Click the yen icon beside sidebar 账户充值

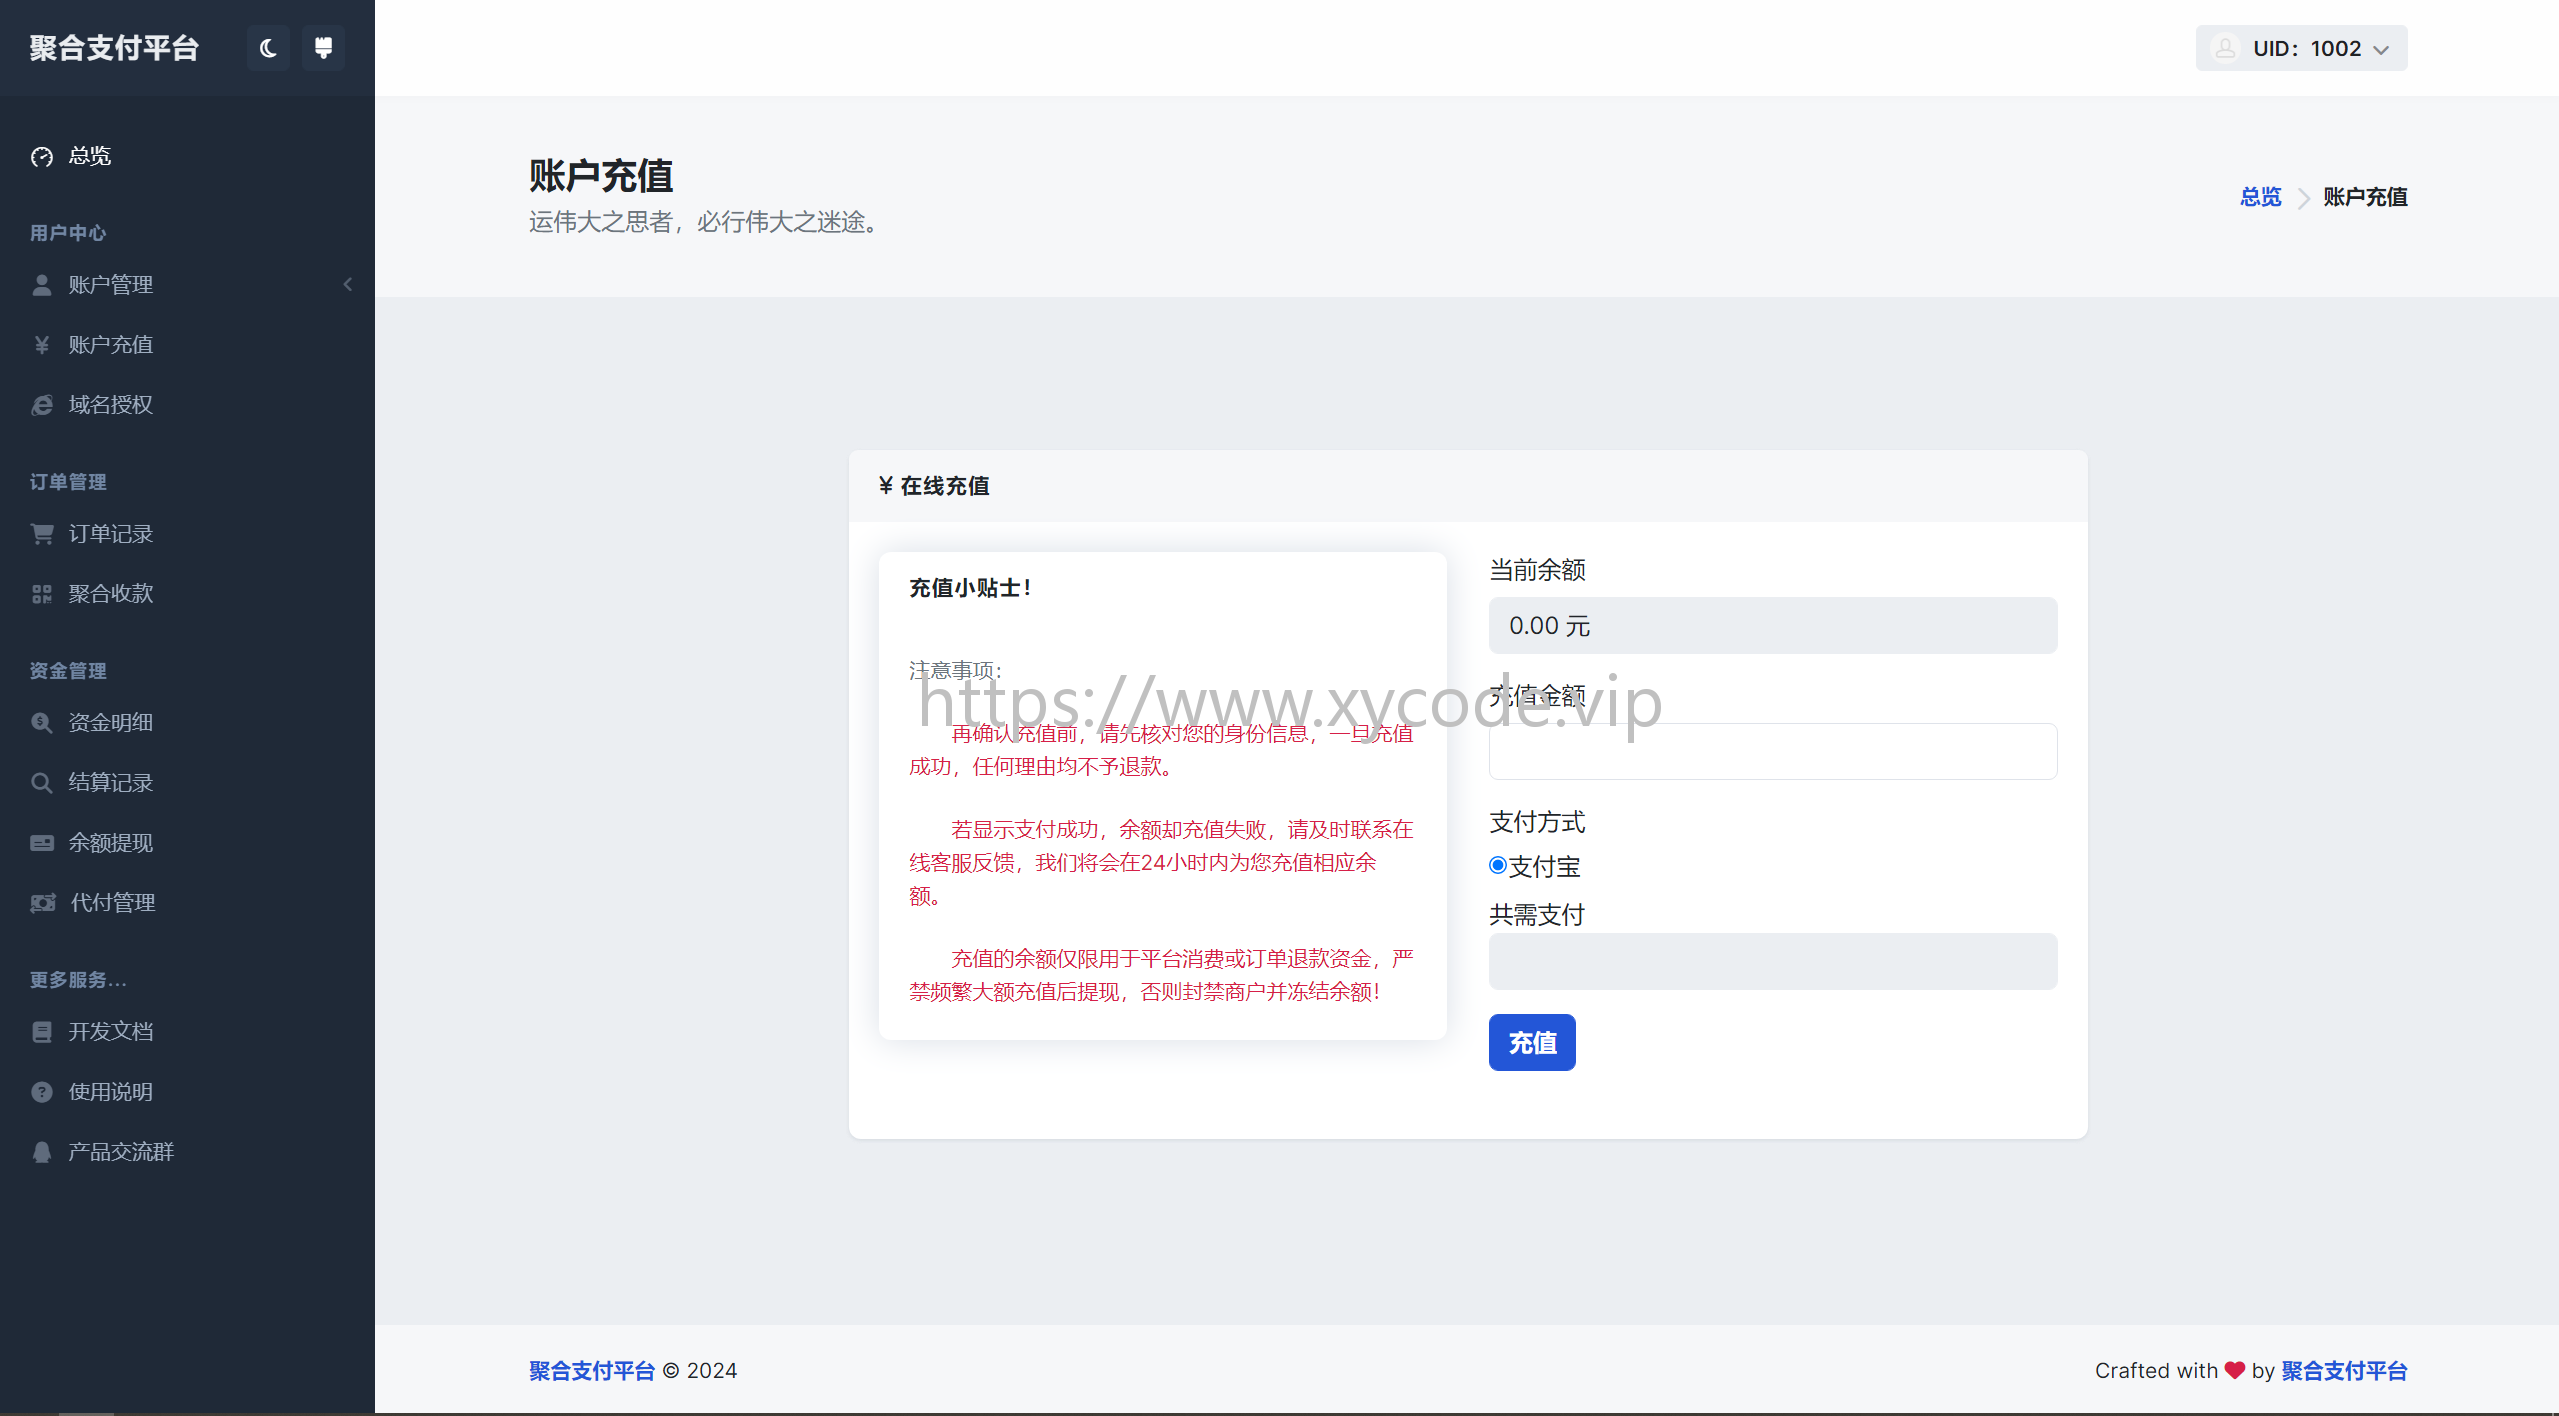pos(42,345)
